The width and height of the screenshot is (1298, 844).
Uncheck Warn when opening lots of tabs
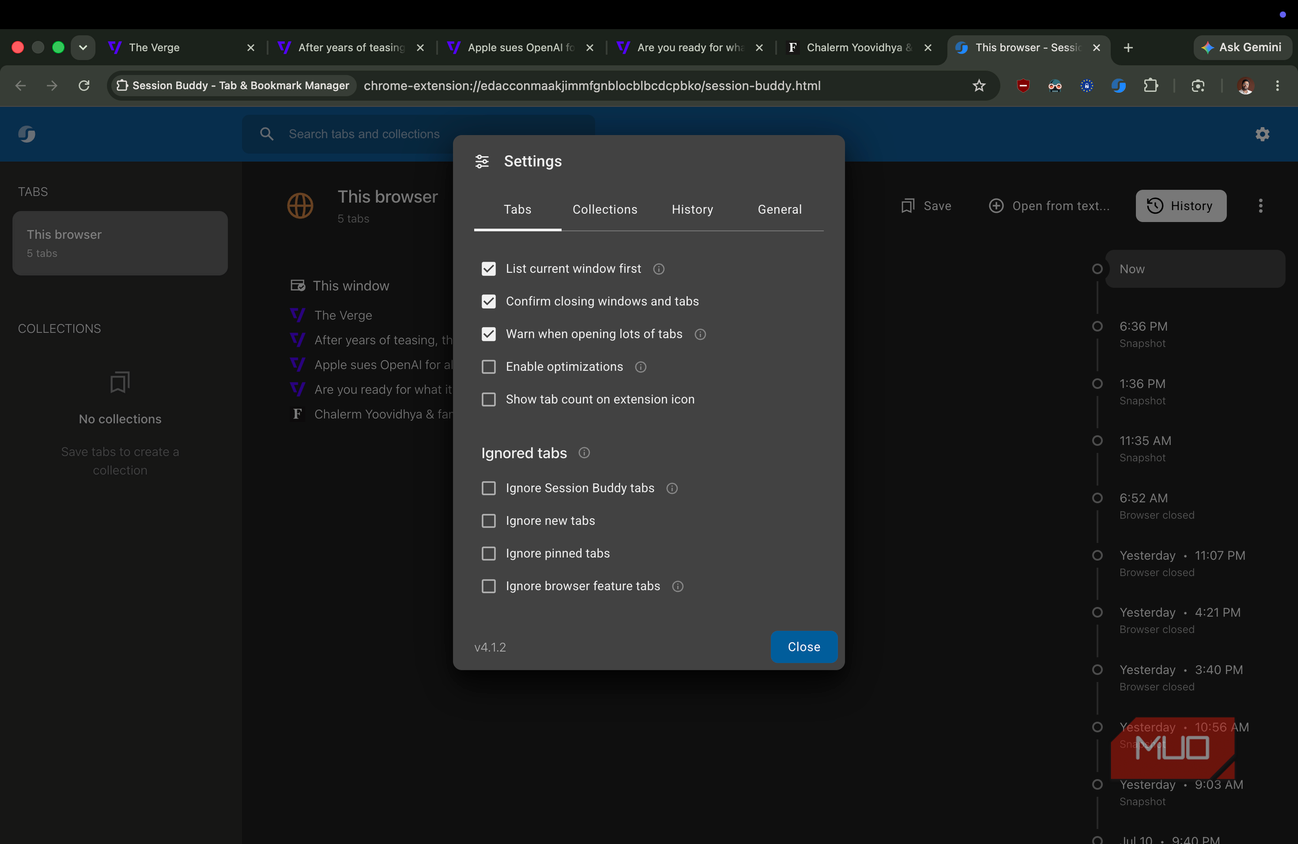coord(489,334)
